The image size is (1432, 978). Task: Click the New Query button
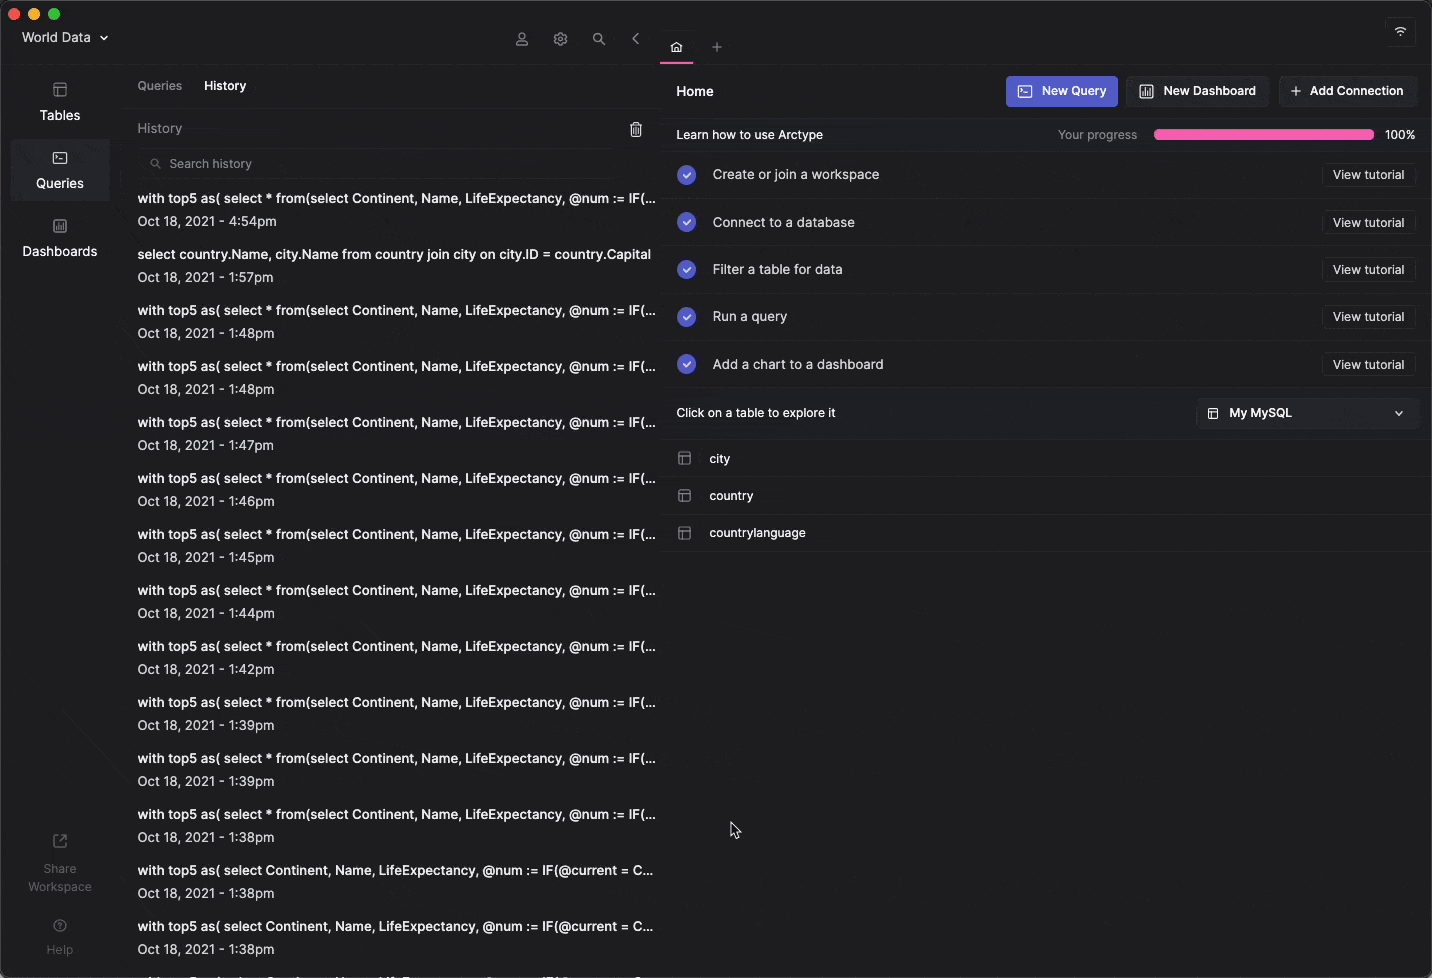coord(1061,91)
